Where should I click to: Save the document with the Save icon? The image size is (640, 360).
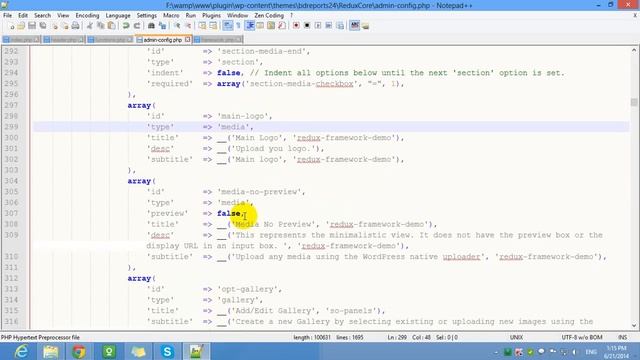click(32, 26)
